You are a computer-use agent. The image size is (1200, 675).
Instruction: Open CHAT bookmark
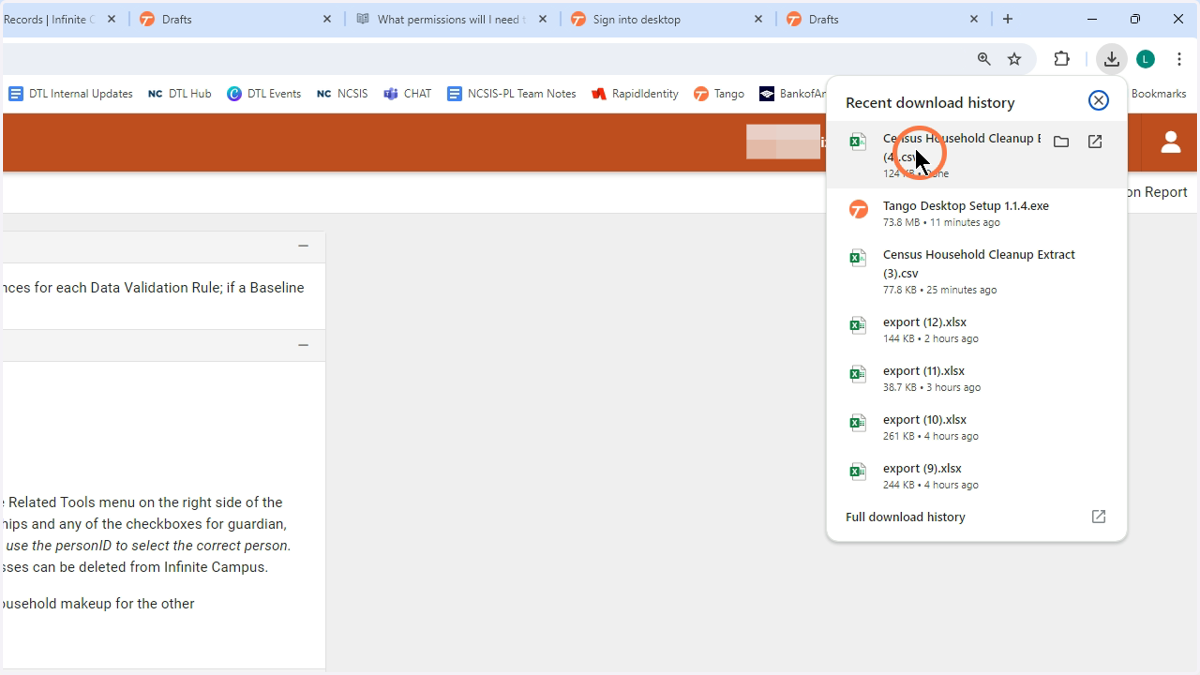coord(407,94)
